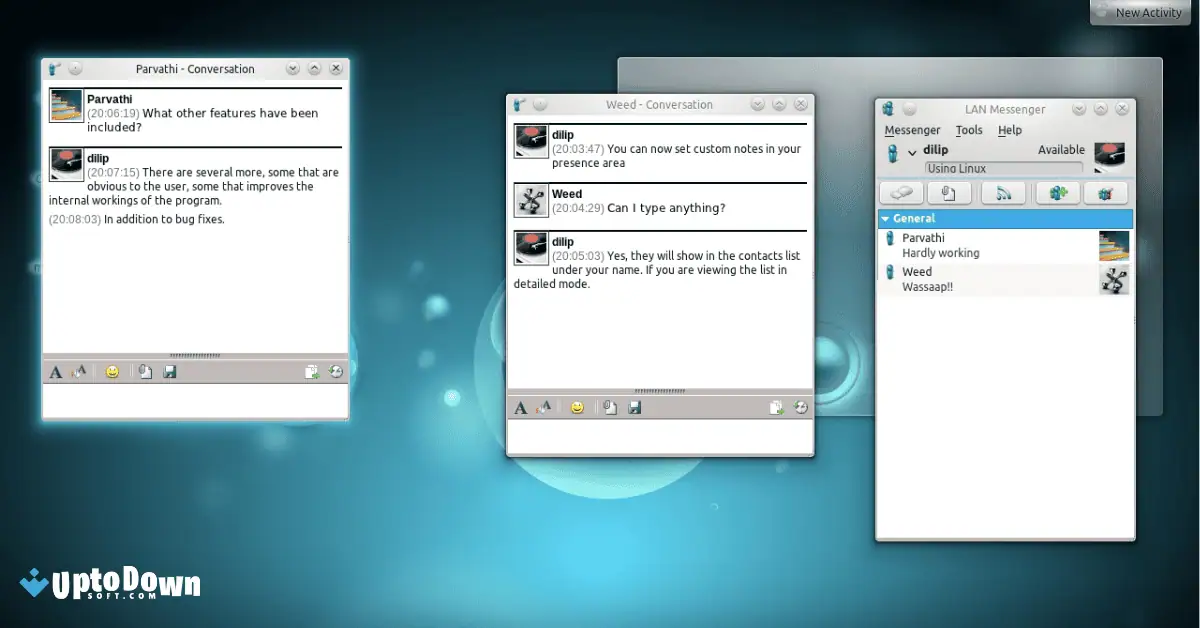Start a new chat from LAN Messenger toolbar
The height and width of the screenshot is (628, 1200).
click(x=901, y=192)
